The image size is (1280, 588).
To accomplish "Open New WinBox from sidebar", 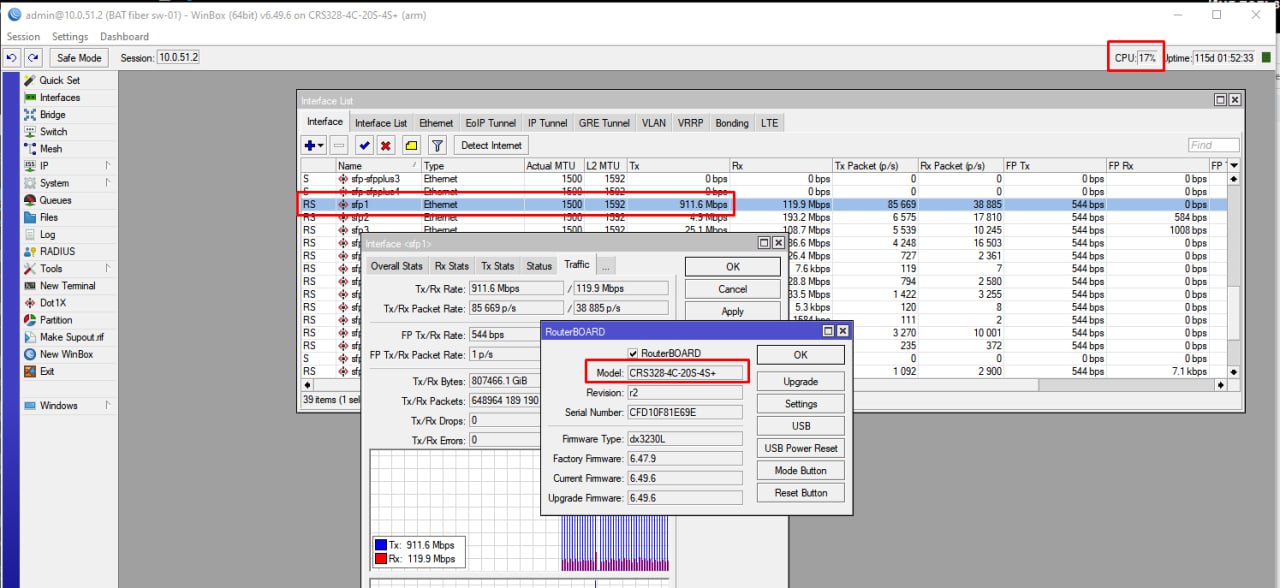I will coord(66,354).
